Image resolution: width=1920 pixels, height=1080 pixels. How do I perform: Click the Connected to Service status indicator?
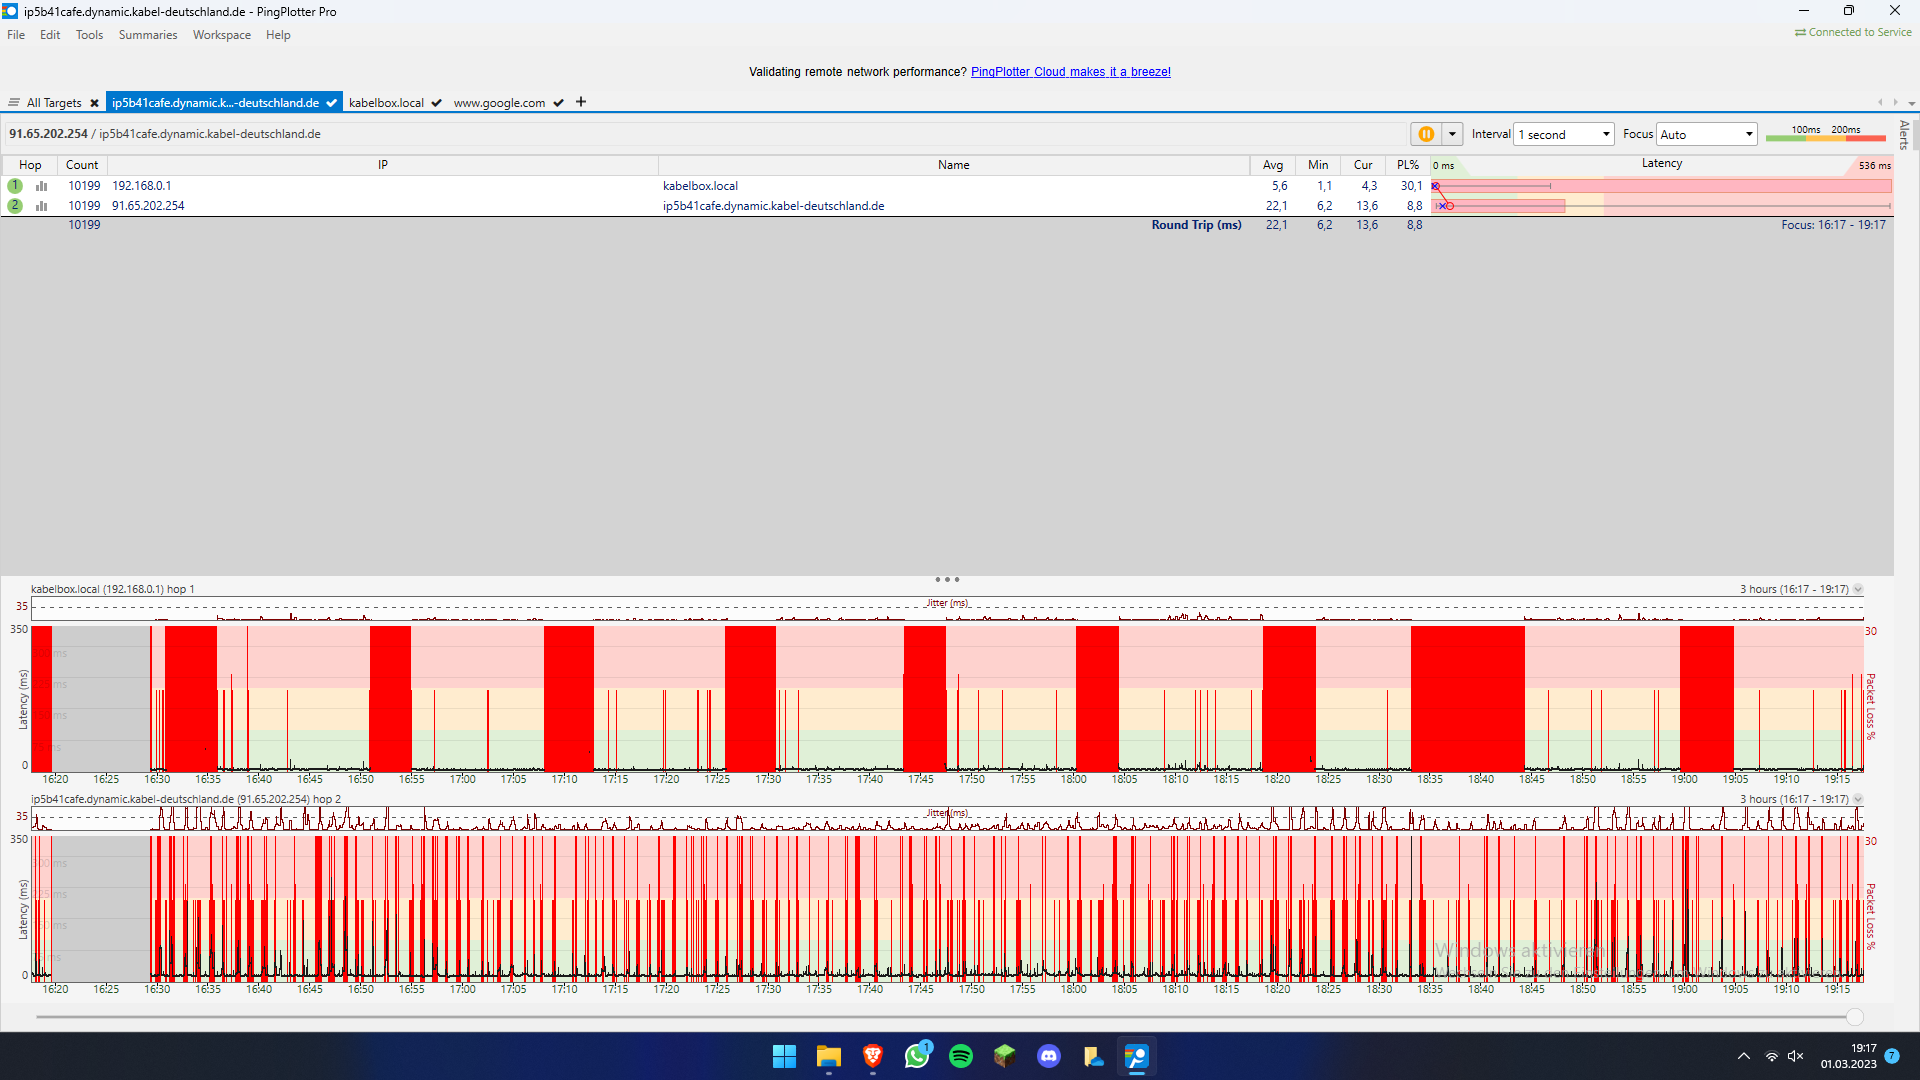(1851, 31)
